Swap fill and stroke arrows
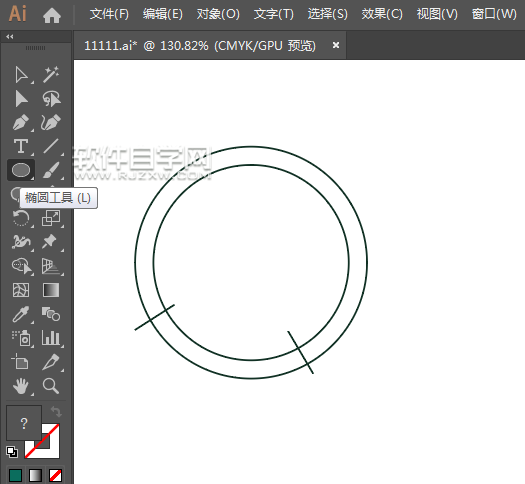This screenshot has width=525, height=484. [x=56, y=411]
